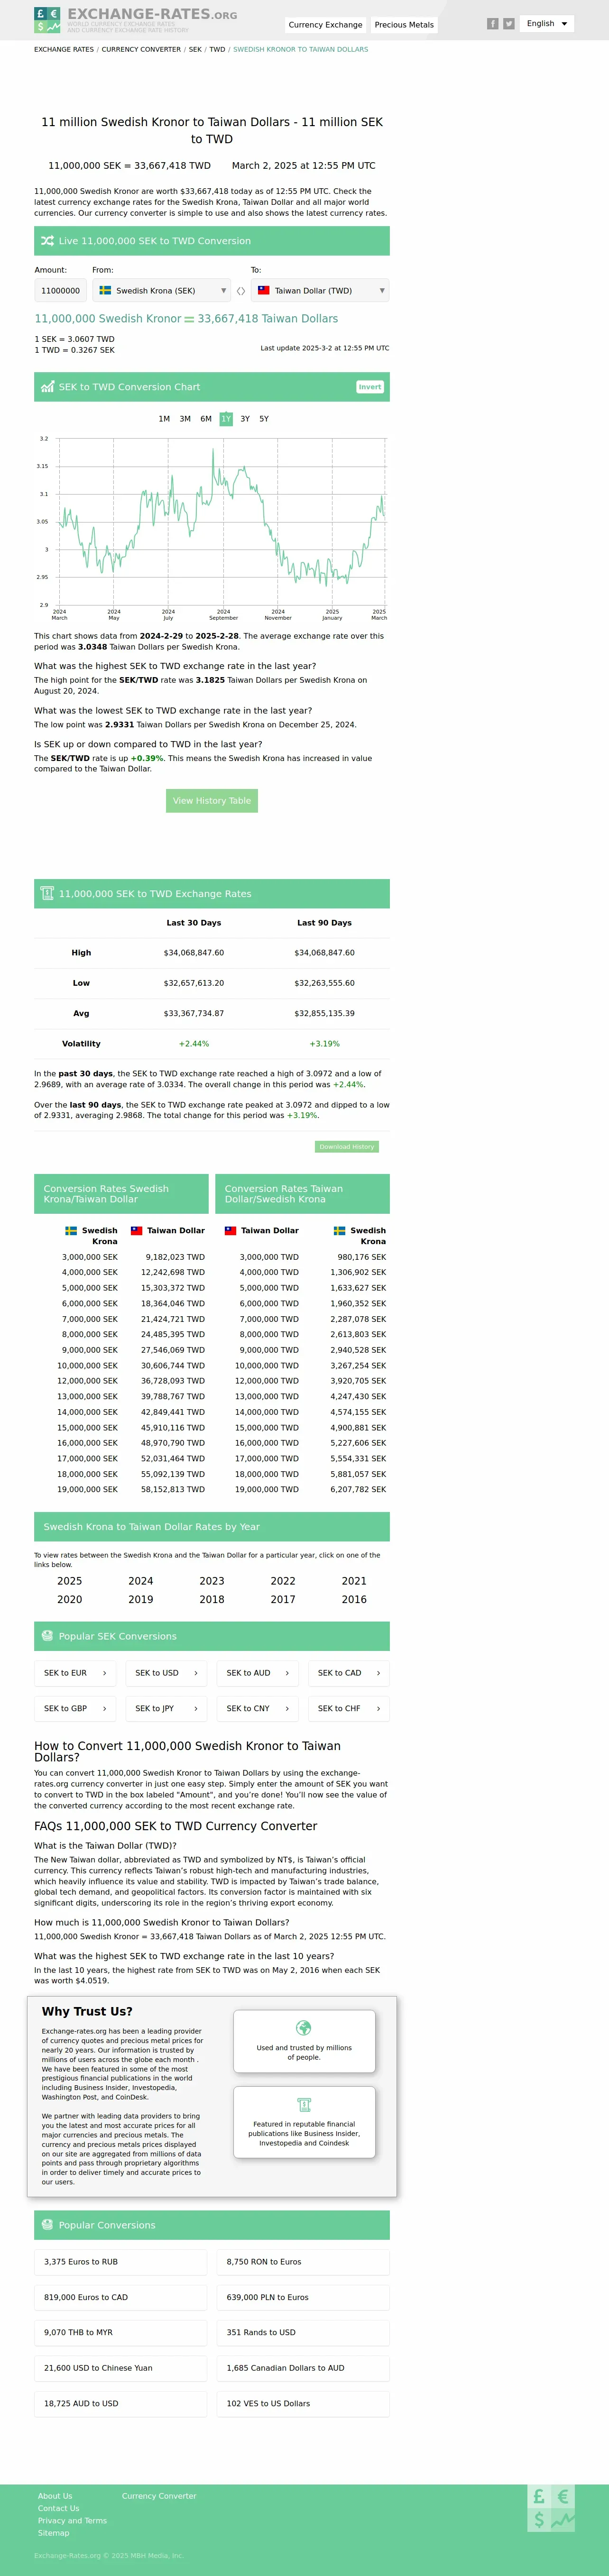Viewport: 609px width, 2576px height.
Task: Select the 6M chart range
Action: (x=206, y=419)
